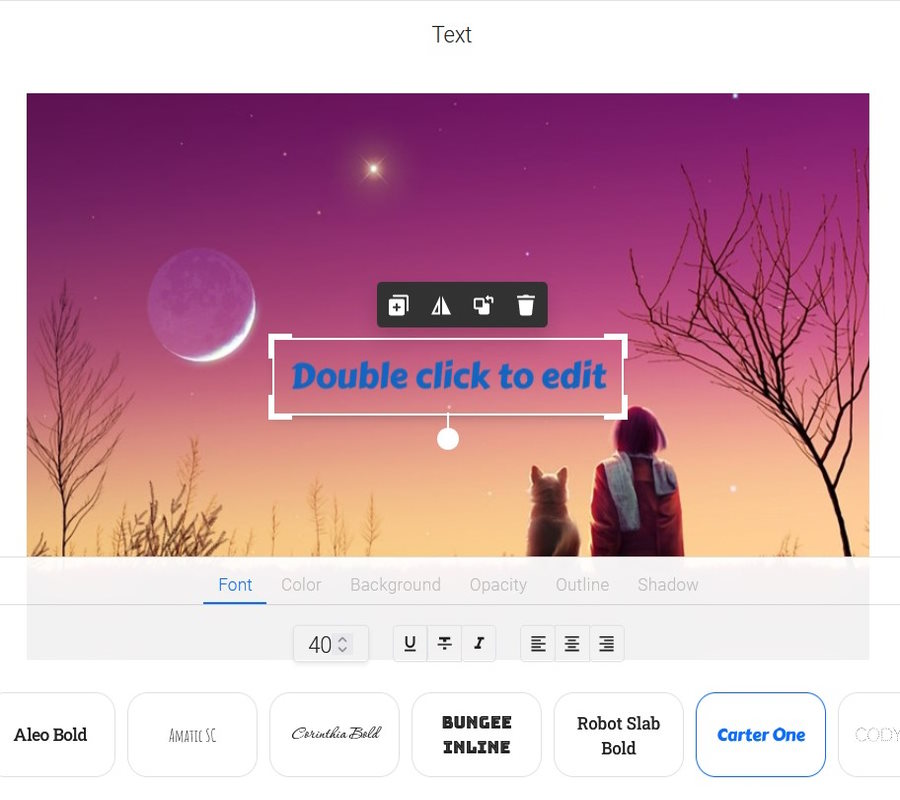Choose the Aleo Bold font
Image resolution: width=900 pixels, height=800 pixels.
point(51,735)
